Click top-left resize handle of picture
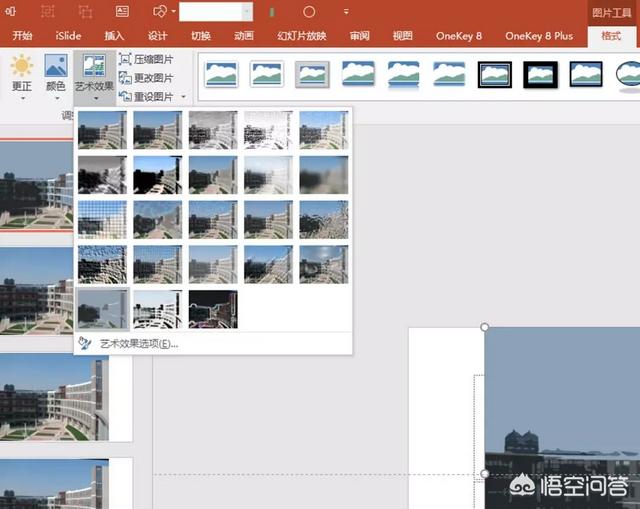The width and height of the screenshot is (640, 509). pyautogui.click(x=484, y=327)
